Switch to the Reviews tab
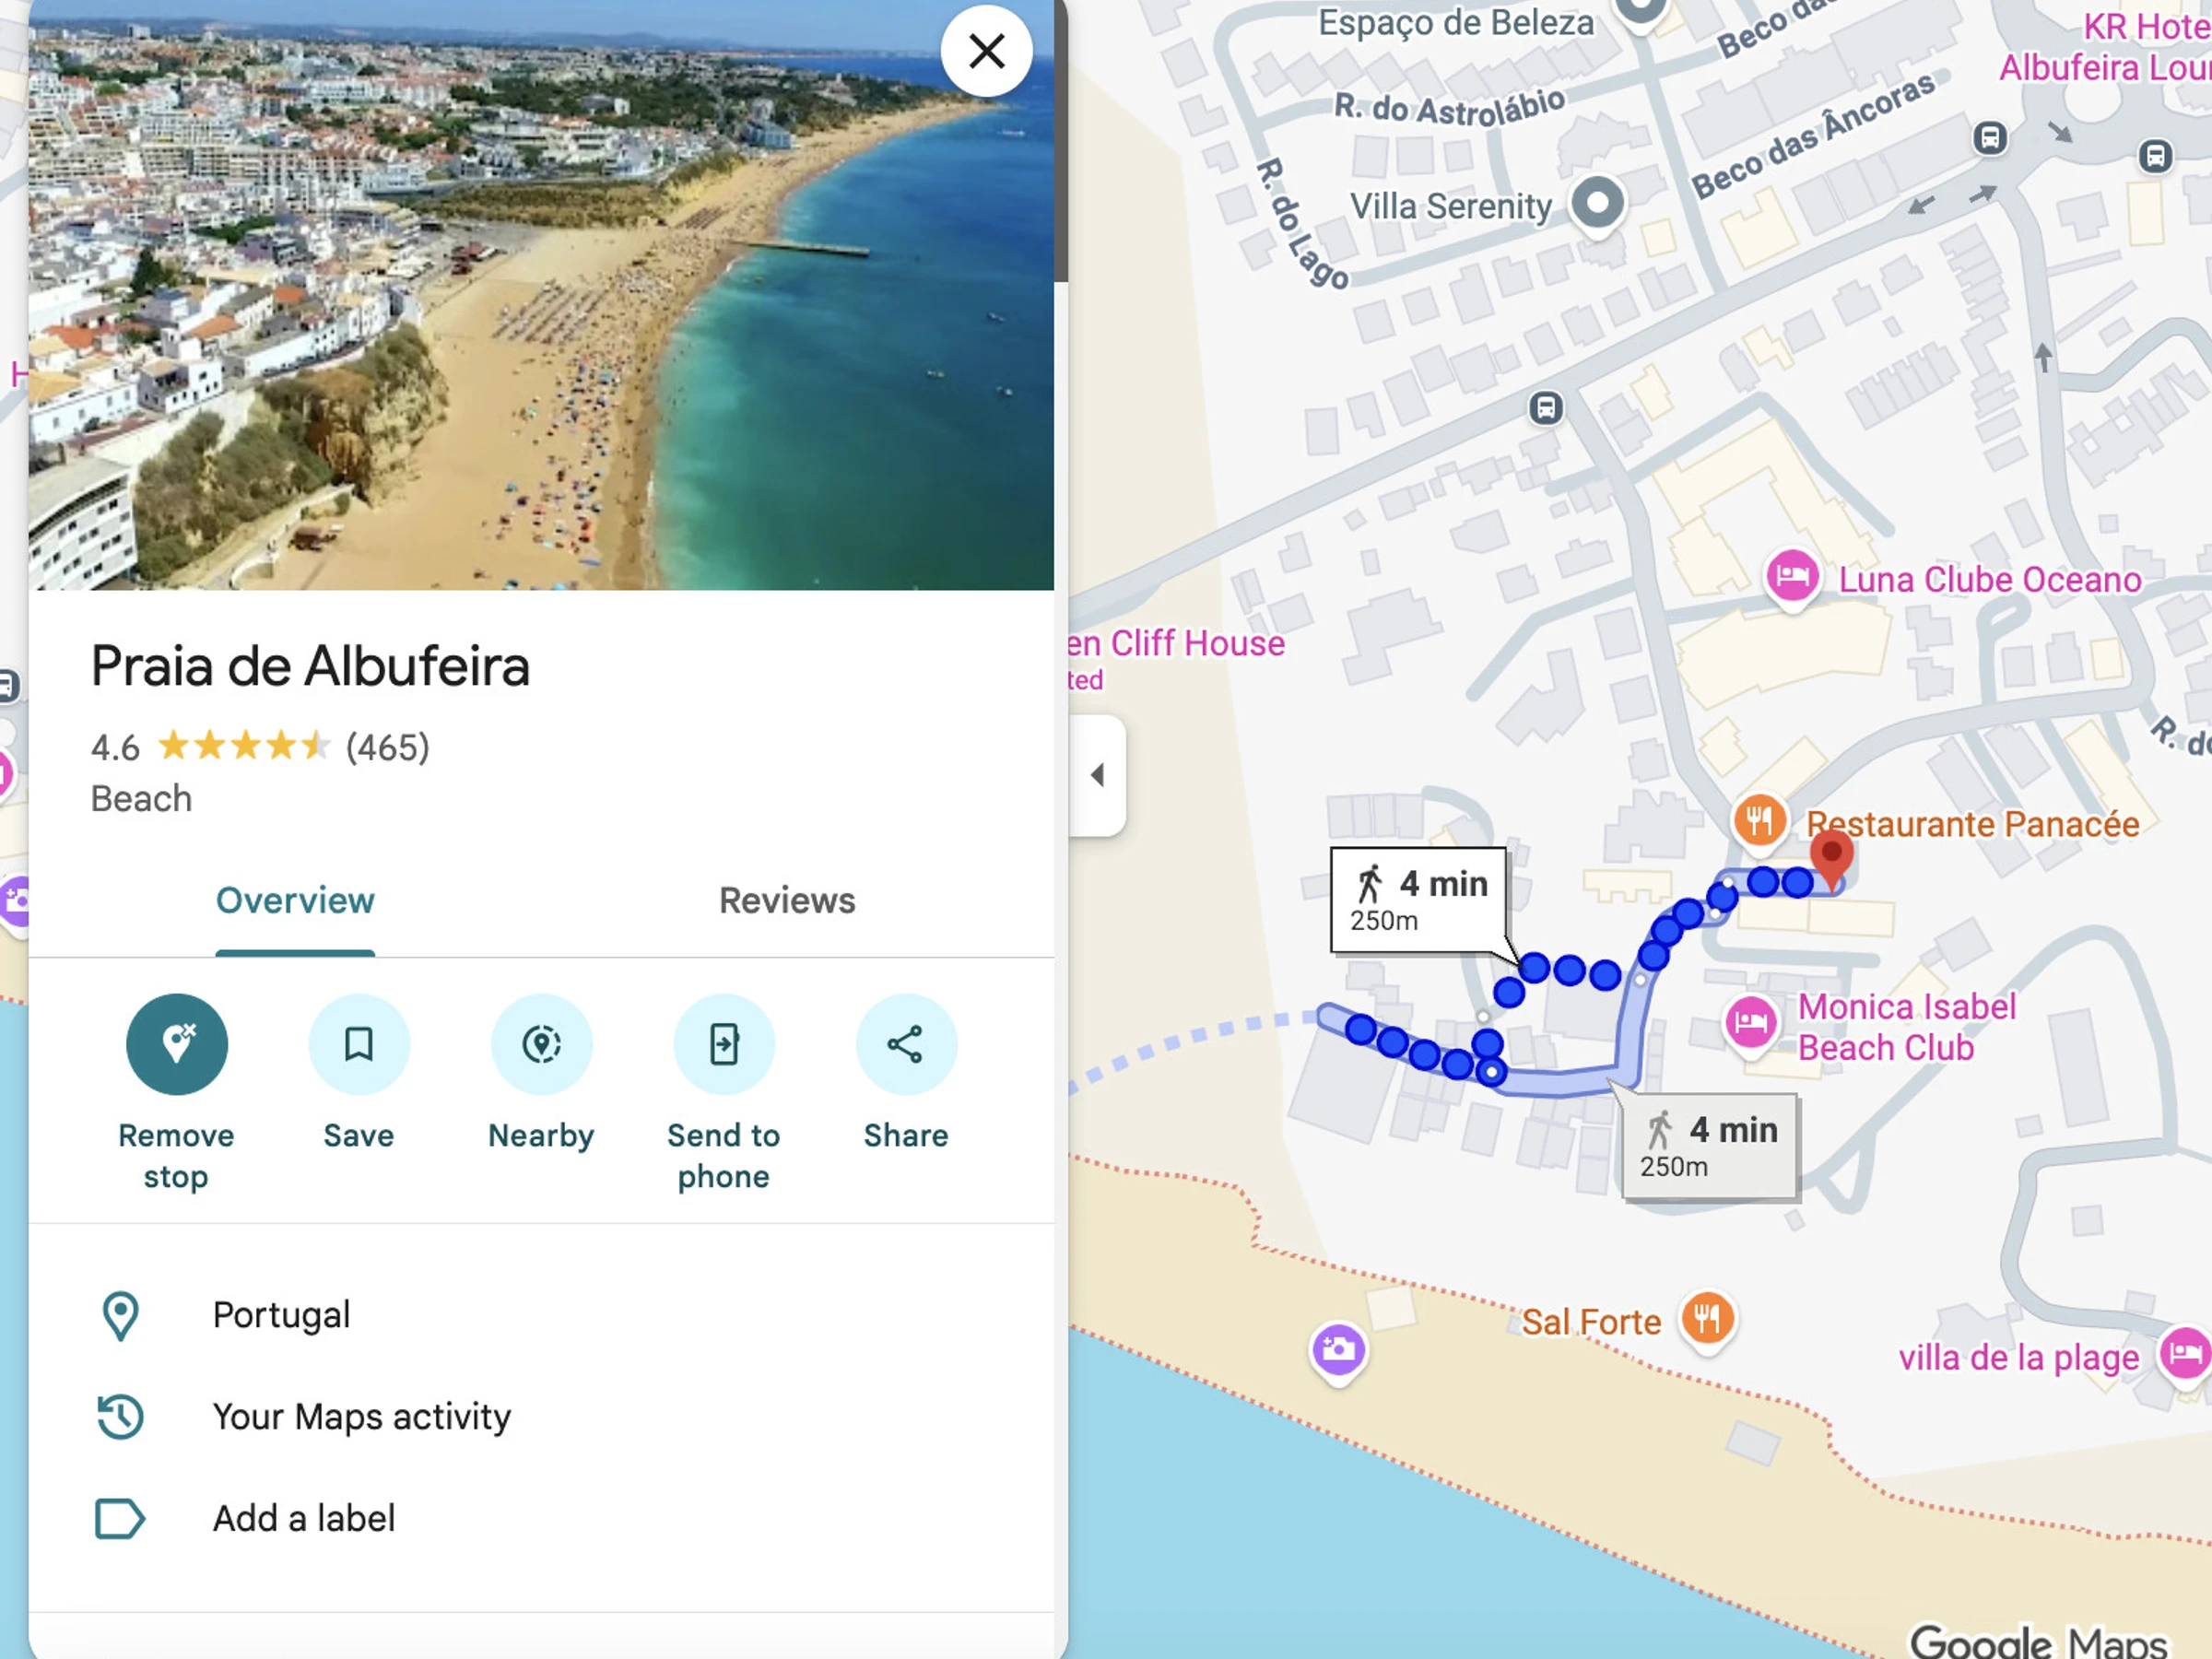This screenshot has height=1659, width=2212. click(787, 901)
